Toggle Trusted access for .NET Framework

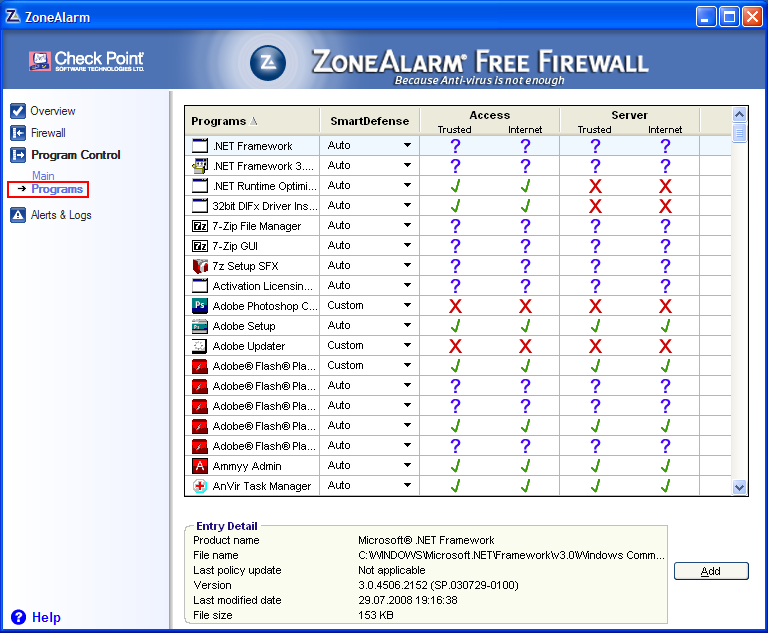coord(455,146)
